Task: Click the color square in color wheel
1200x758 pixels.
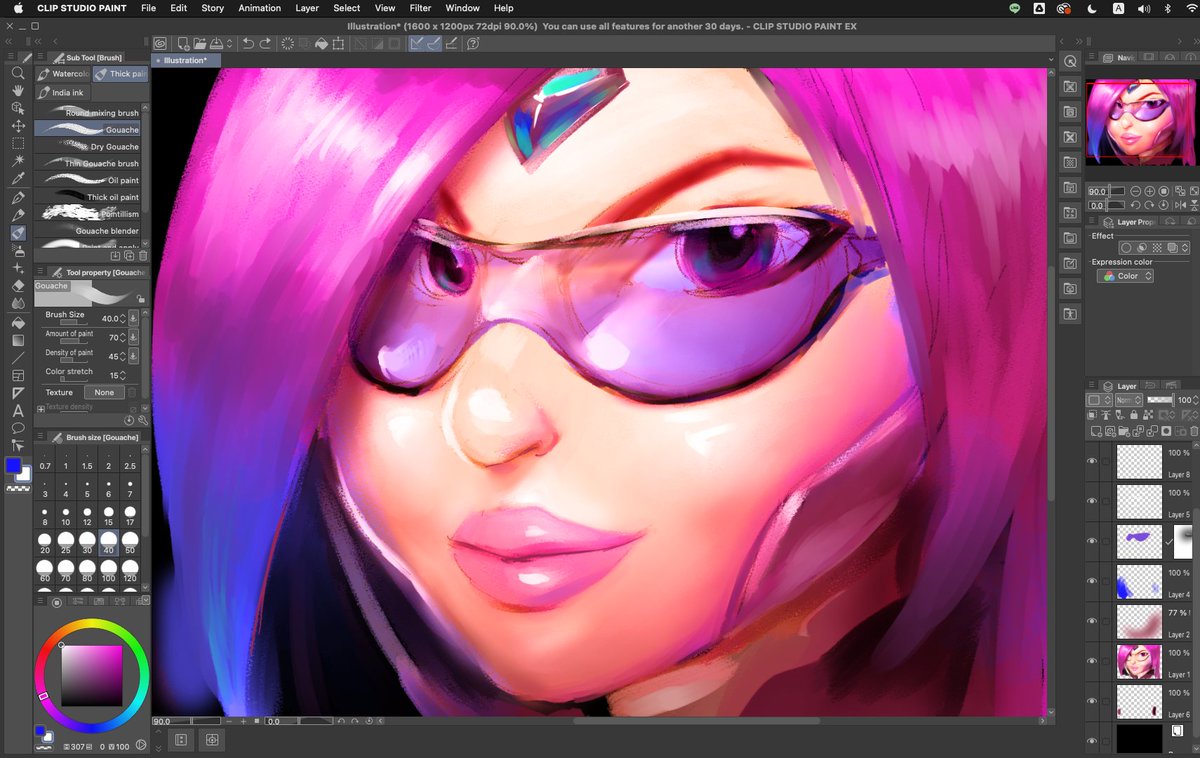Action: [92, 675]
